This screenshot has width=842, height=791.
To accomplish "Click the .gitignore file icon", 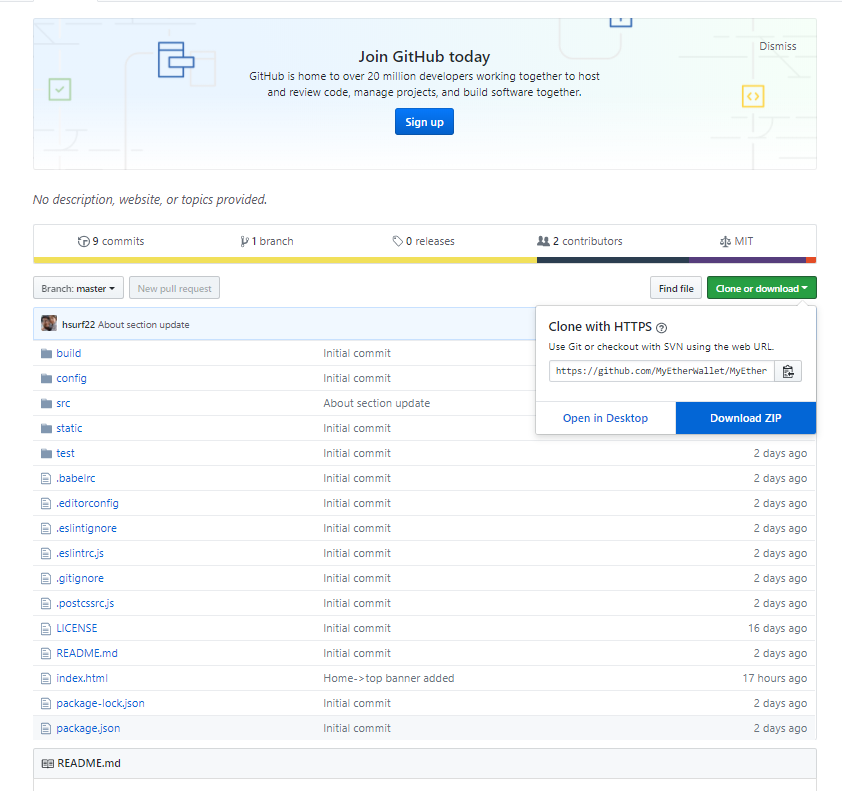I will click(46, 578).
